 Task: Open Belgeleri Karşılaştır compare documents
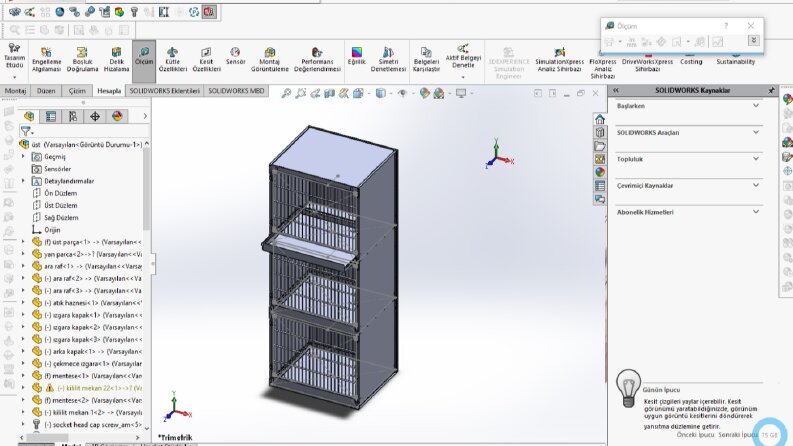[426, 60]
